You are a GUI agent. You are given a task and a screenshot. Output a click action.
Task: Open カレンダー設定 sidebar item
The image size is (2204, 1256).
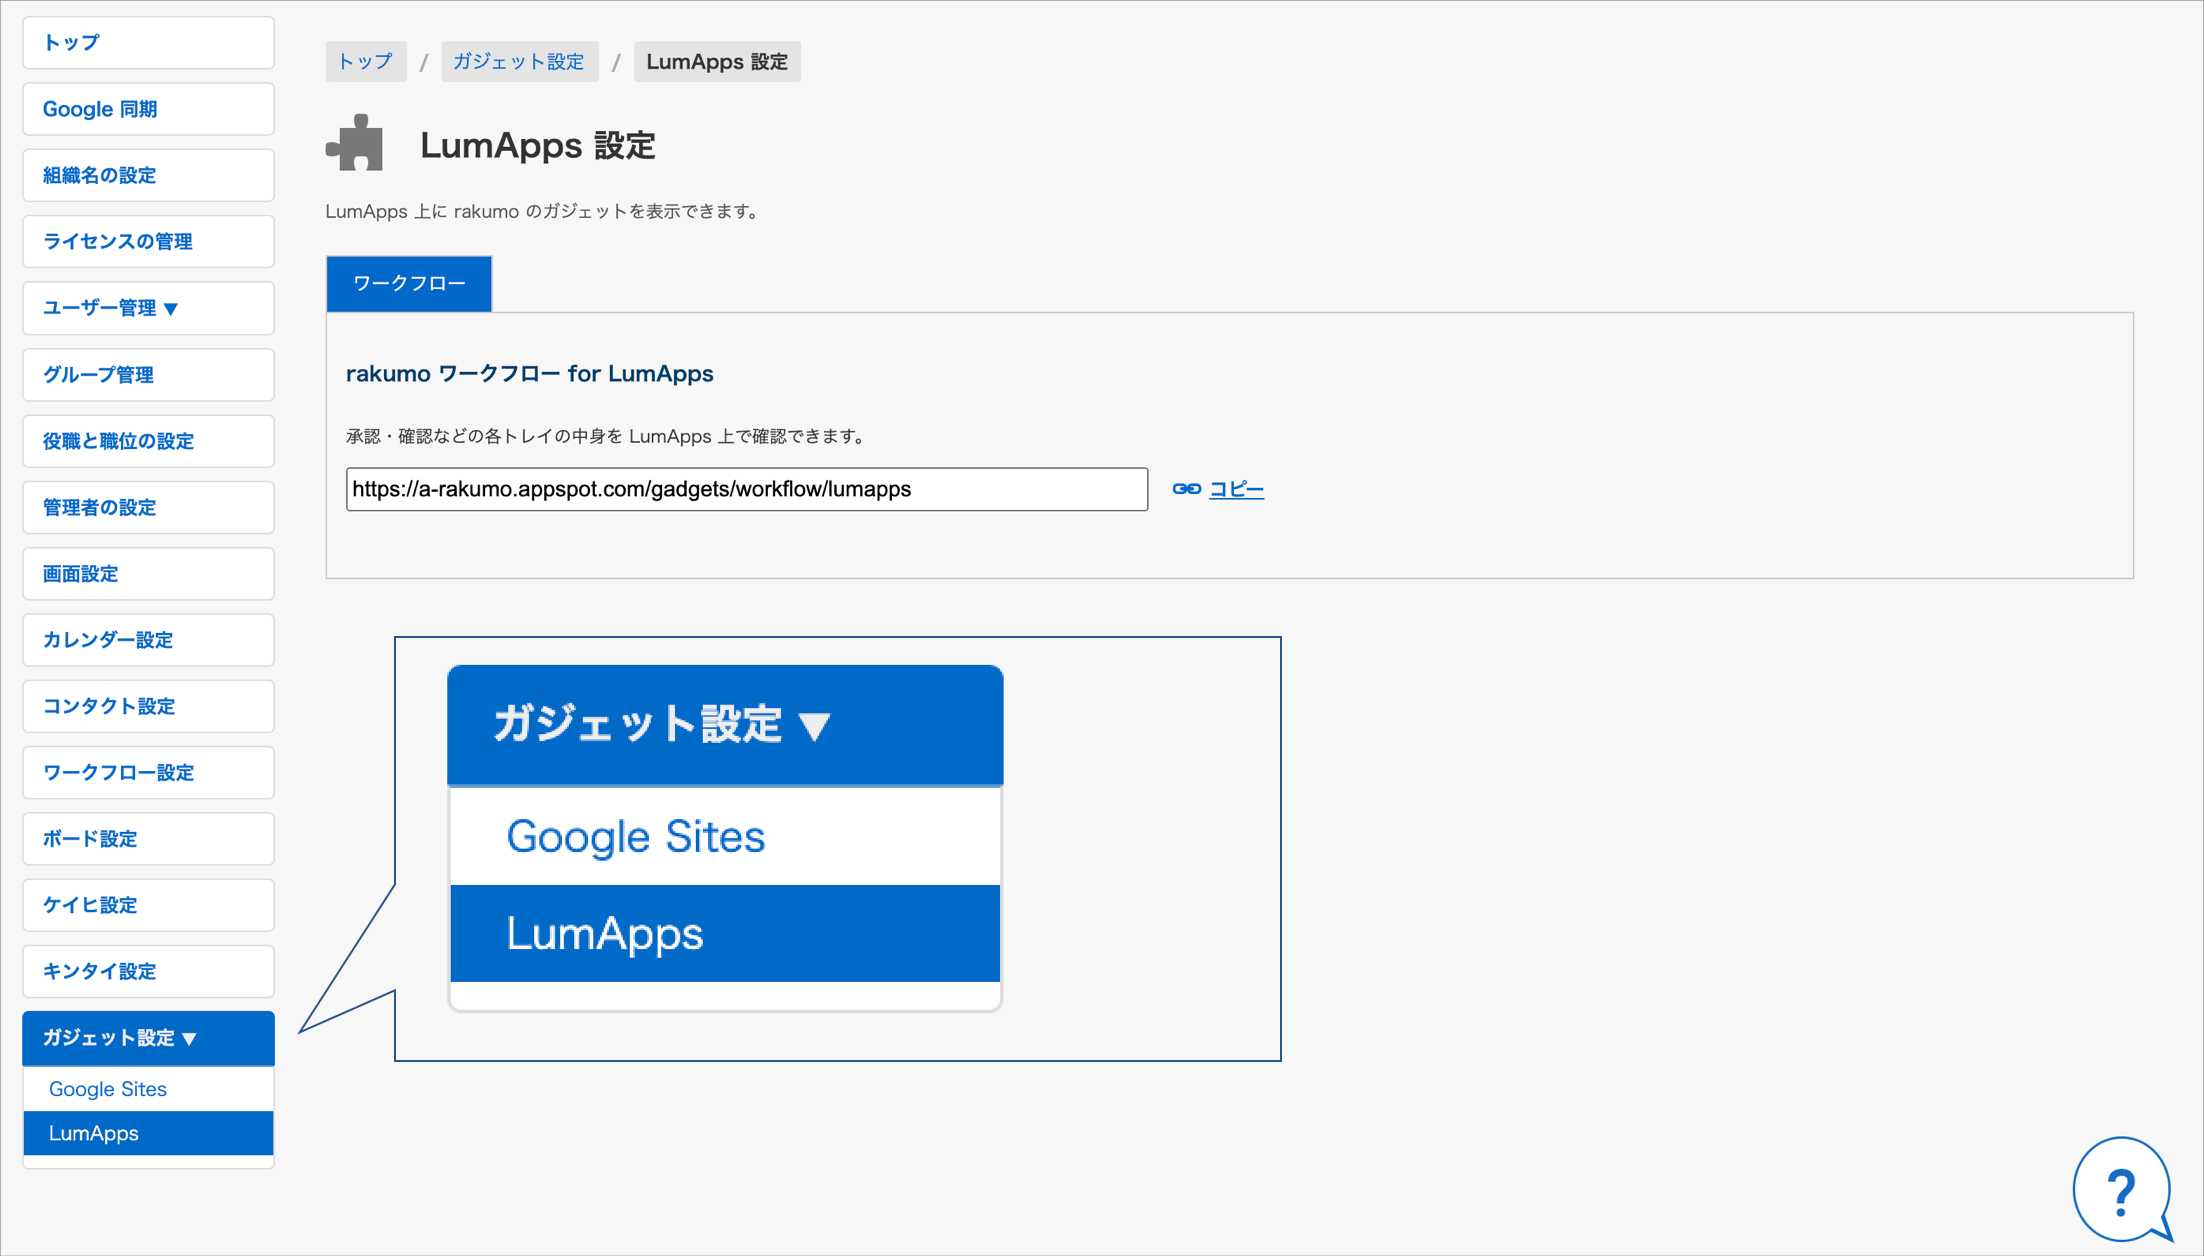coord(148,640)
